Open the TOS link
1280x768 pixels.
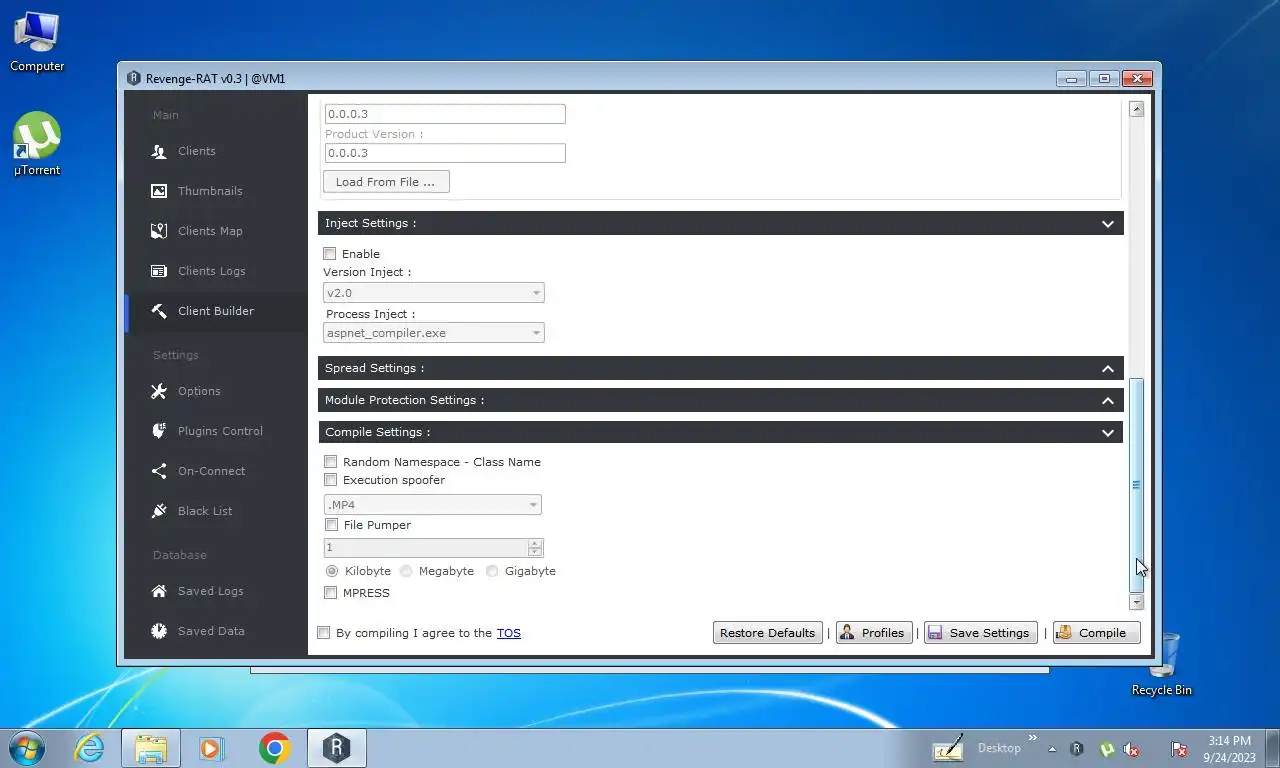click(x=509, y=633)
